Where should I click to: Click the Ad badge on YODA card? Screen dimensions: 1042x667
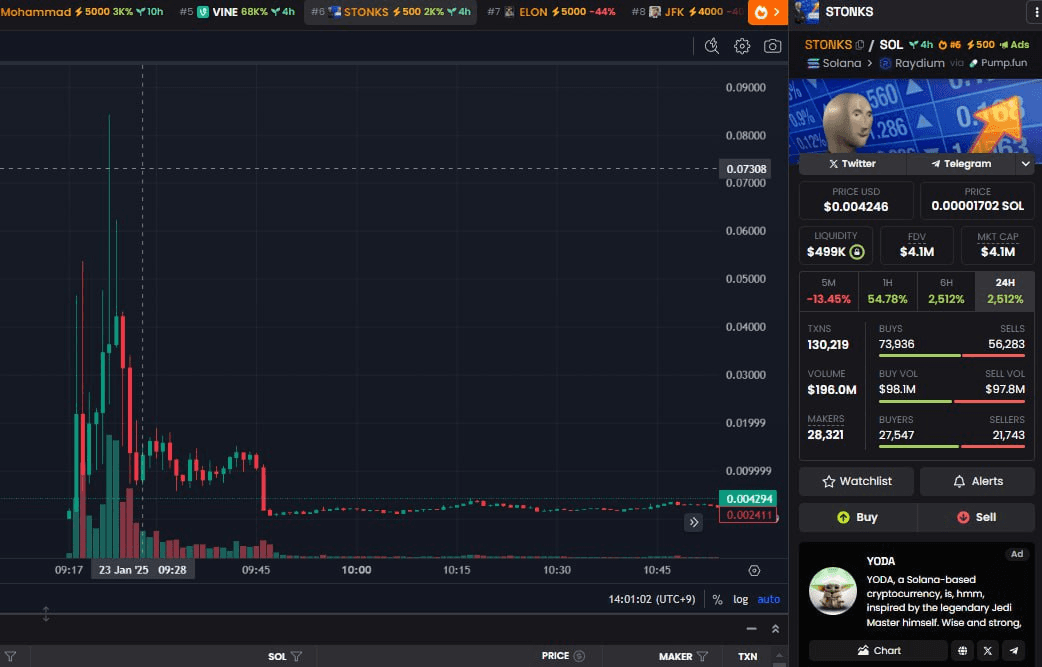click(x=1017, y=554)
